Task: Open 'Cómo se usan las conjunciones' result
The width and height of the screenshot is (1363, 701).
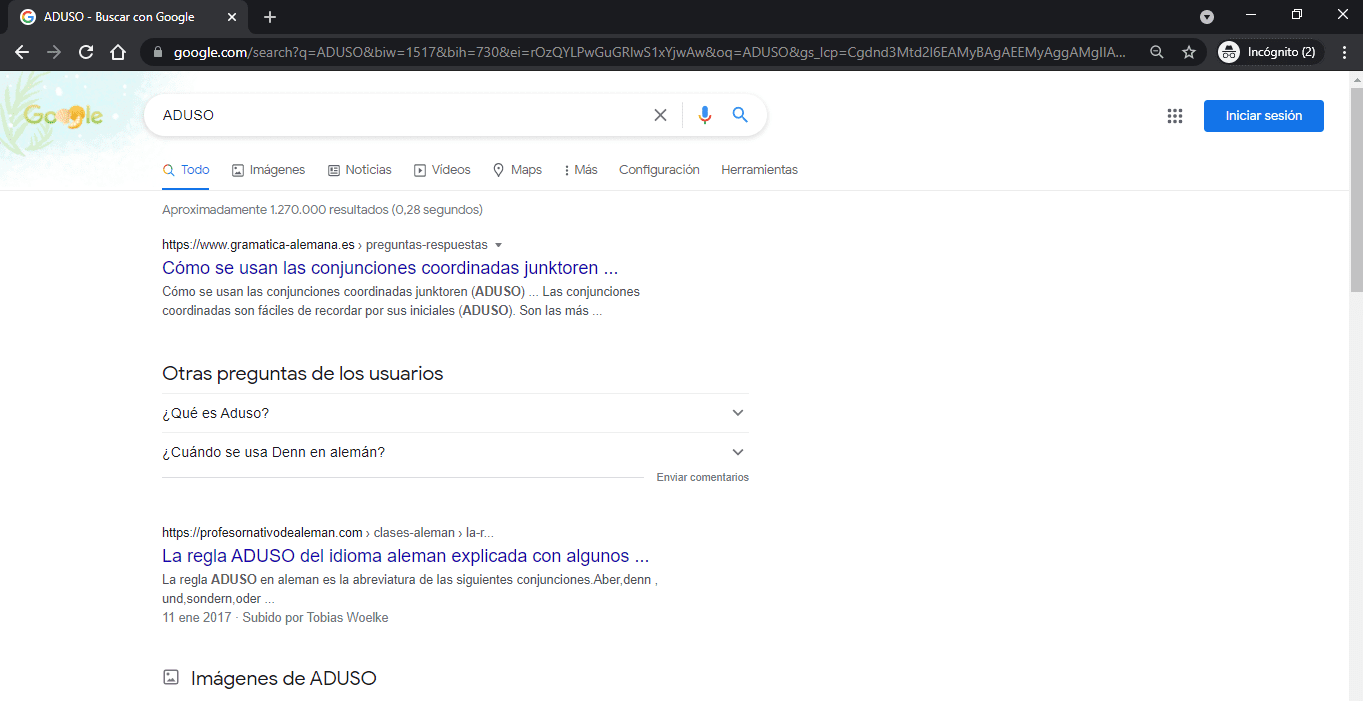Action: (390, 268)
